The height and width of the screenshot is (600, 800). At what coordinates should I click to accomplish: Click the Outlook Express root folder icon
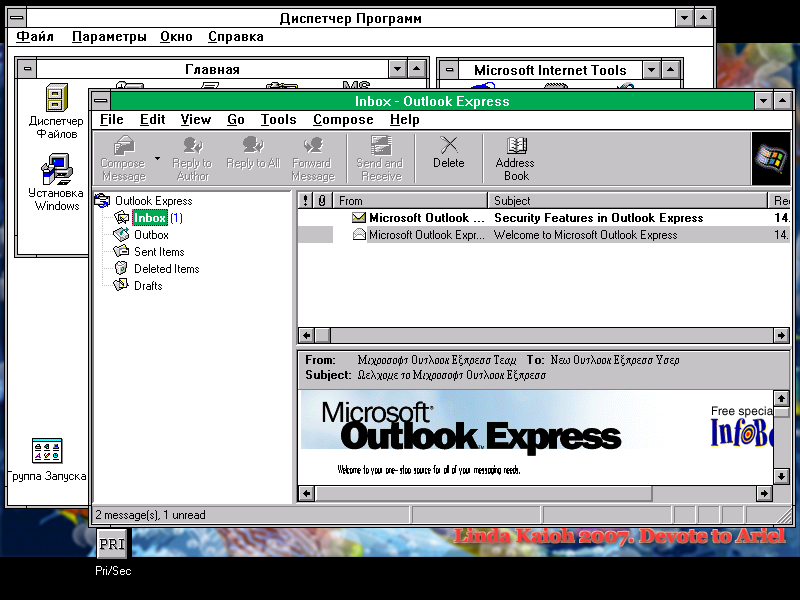103,201
